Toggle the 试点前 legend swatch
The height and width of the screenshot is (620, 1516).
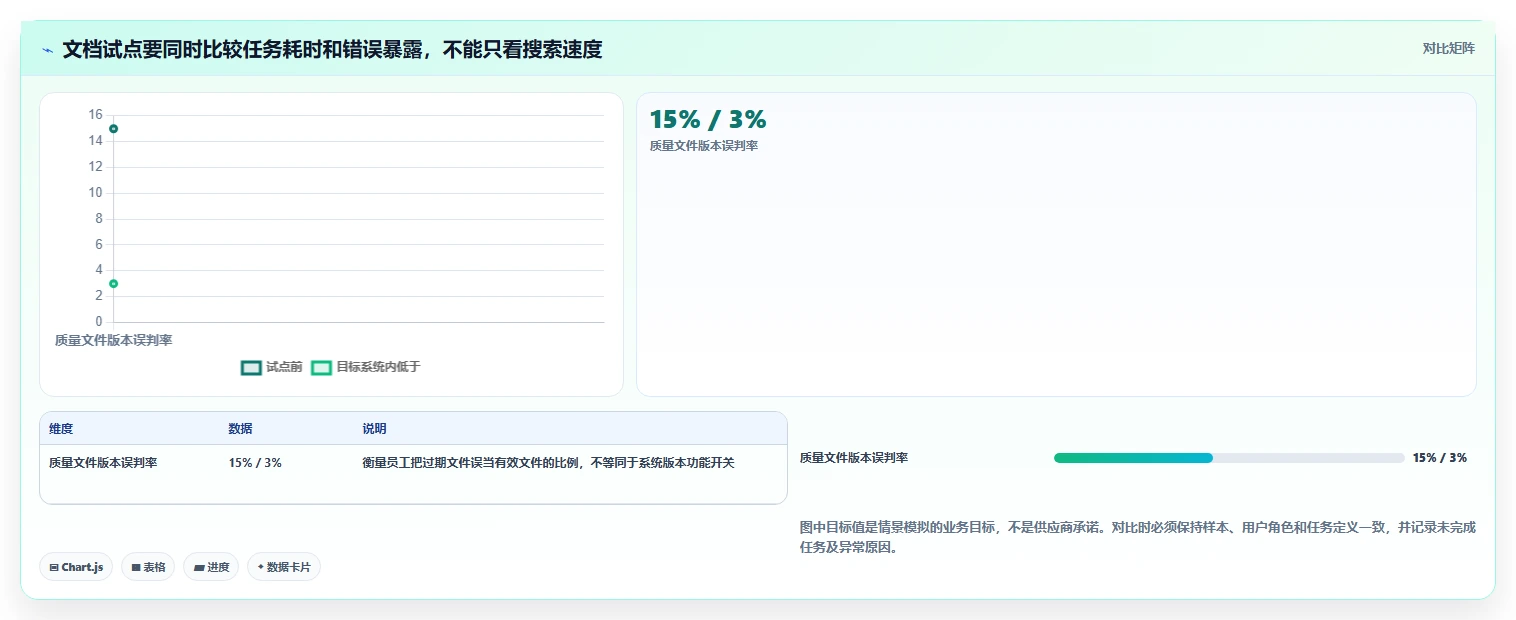pos(251,368)
